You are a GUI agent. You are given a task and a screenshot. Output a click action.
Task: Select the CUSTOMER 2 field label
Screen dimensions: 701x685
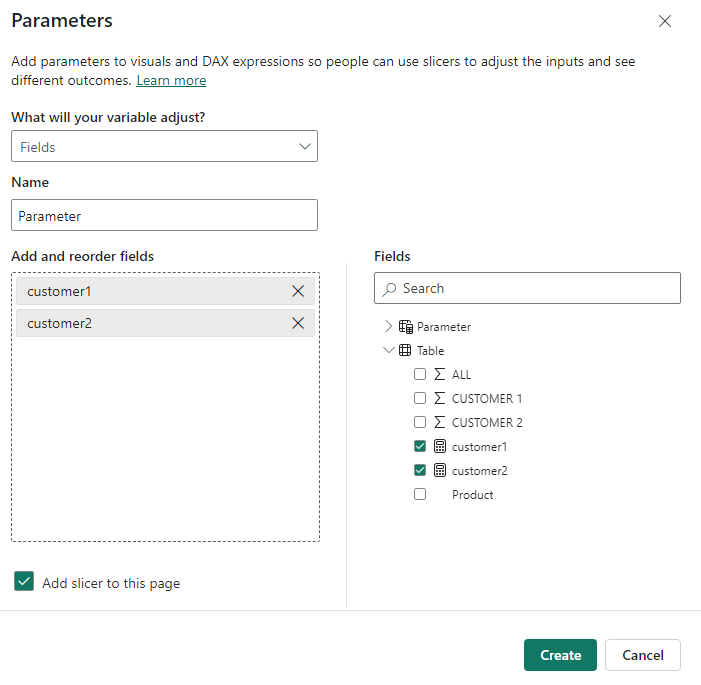[x=487, y=423]
